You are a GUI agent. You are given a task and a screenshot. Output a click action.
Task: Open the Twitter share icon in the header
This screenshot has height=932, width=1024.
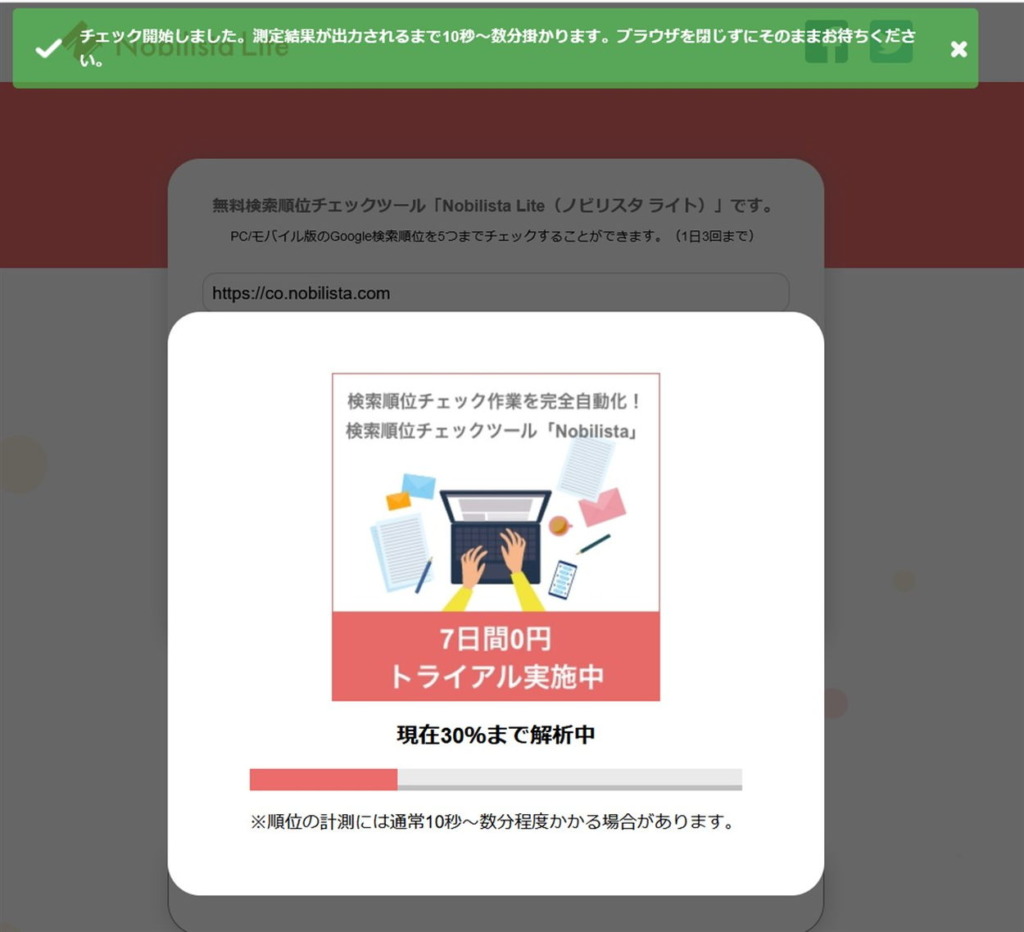(891, 42)
